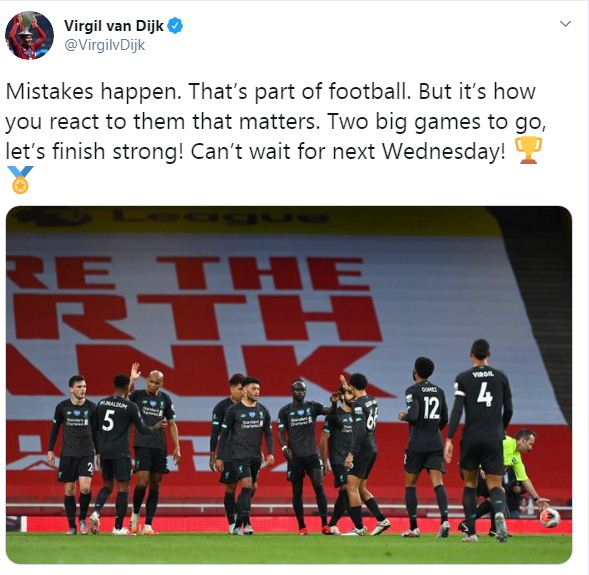This screenshot has height=575, width=589.
Task: Click the leftmost player in the photo
Action: 73,454
